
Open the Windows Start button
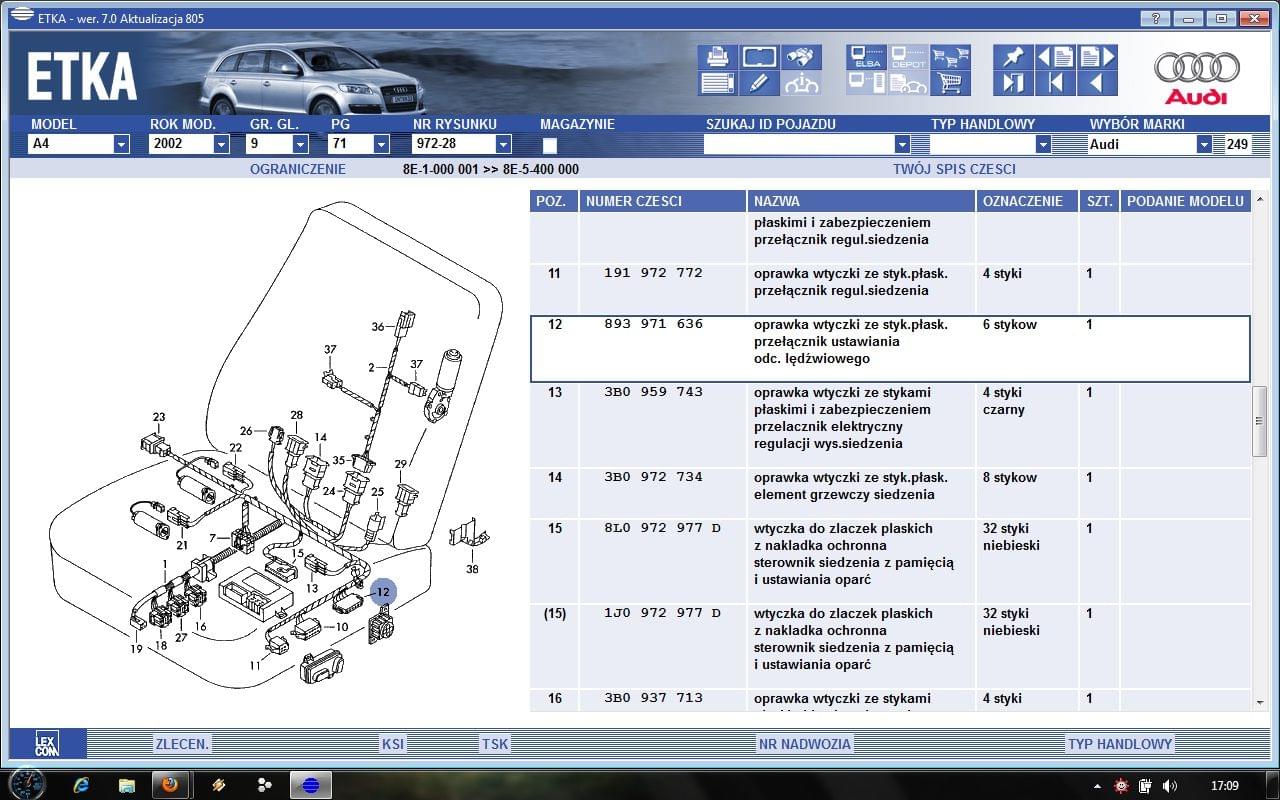pyautogui.click(x=27, y=784)
